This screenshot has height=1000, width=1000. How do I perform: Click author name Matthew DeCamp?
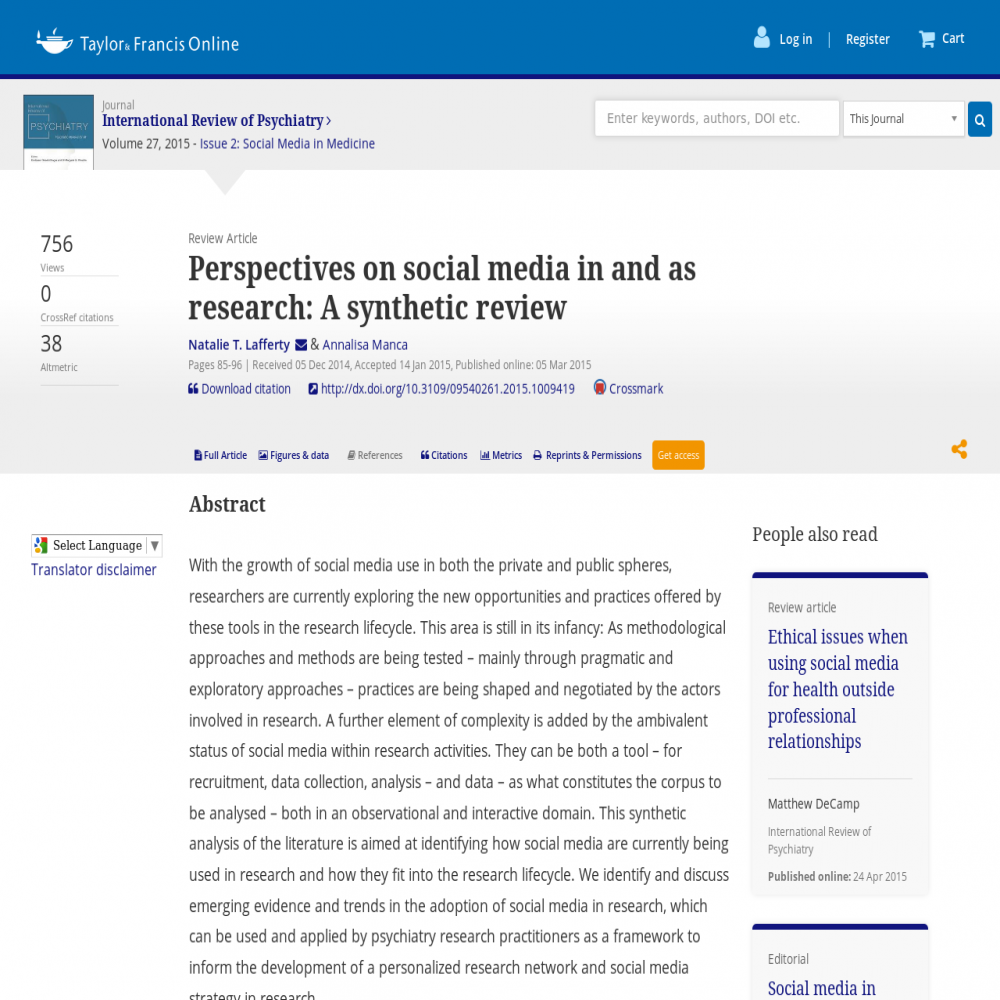tap(814, 804)
